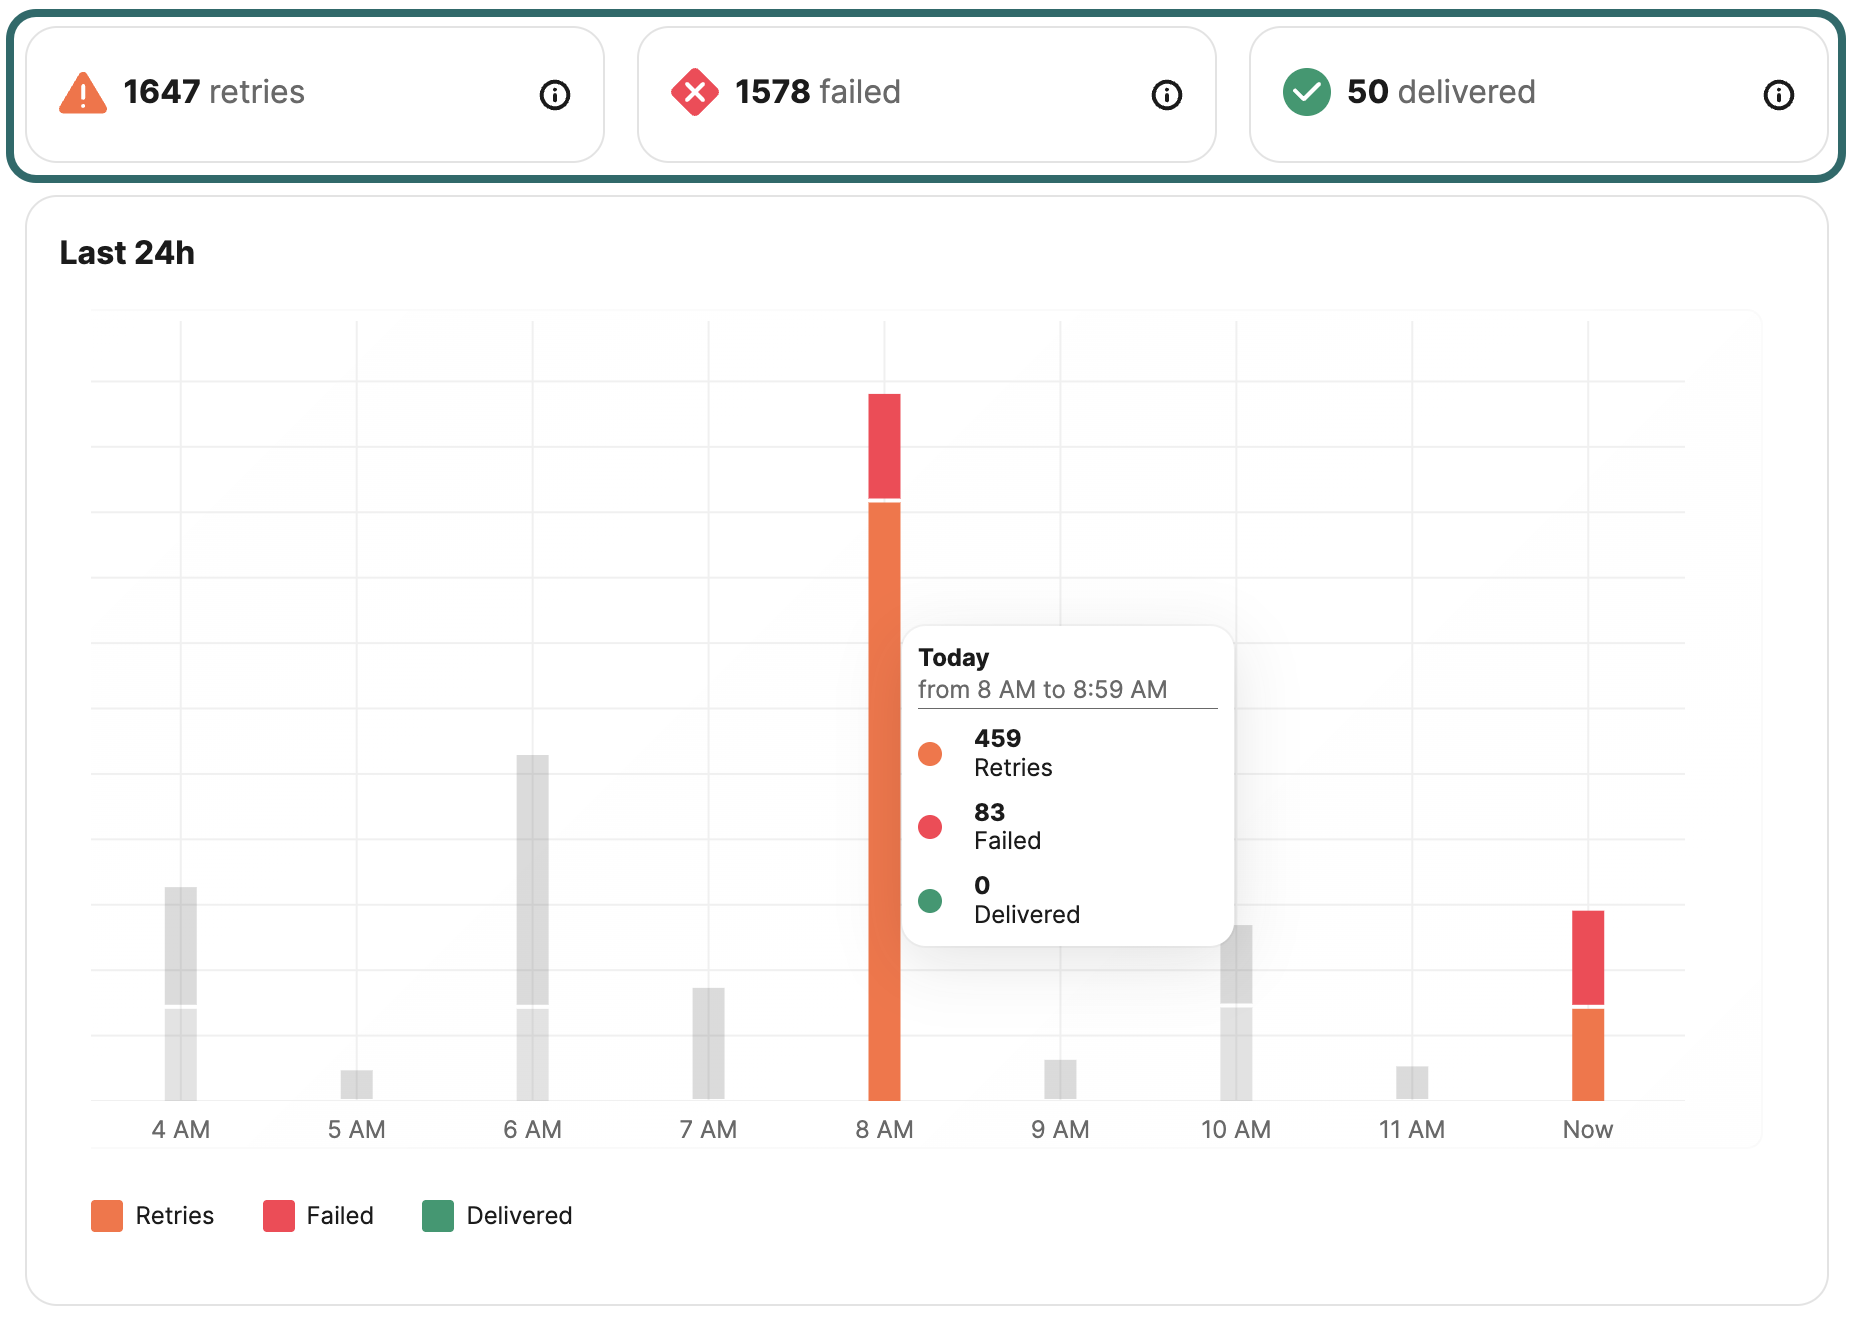Image resolution: width=1860 pixels, height=1330 pixels.
Task: Click the orange warning triangle retries icon
Action: coord(83,92)
